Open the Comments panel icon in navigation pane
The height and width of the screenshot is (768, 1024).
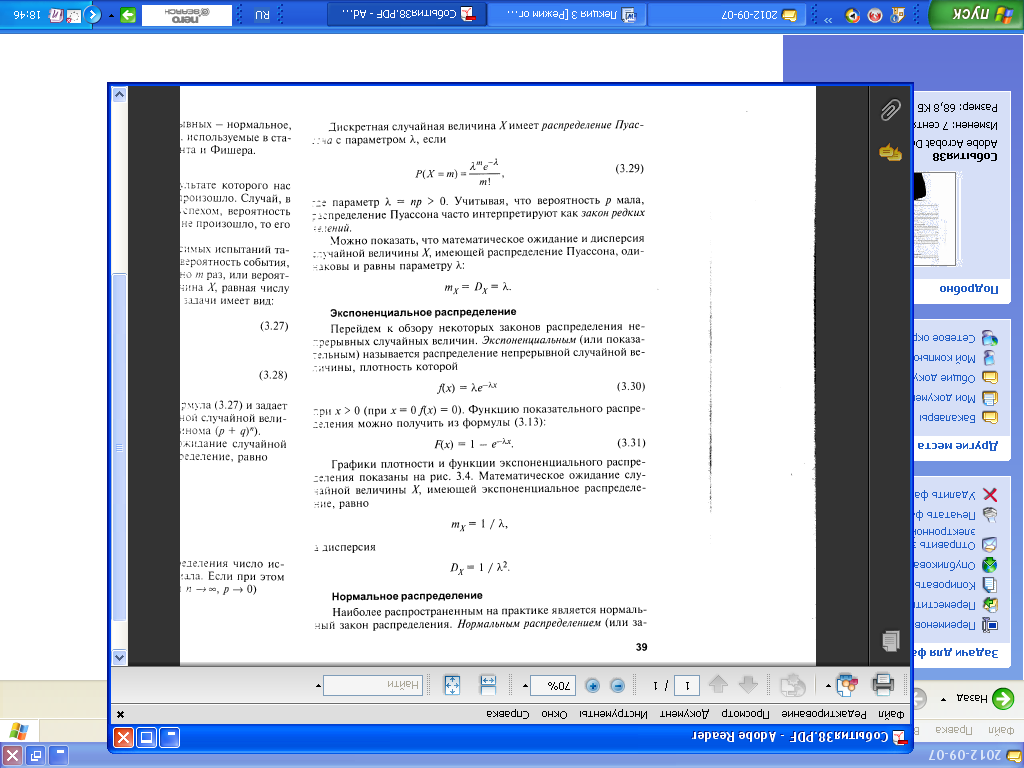890,152
